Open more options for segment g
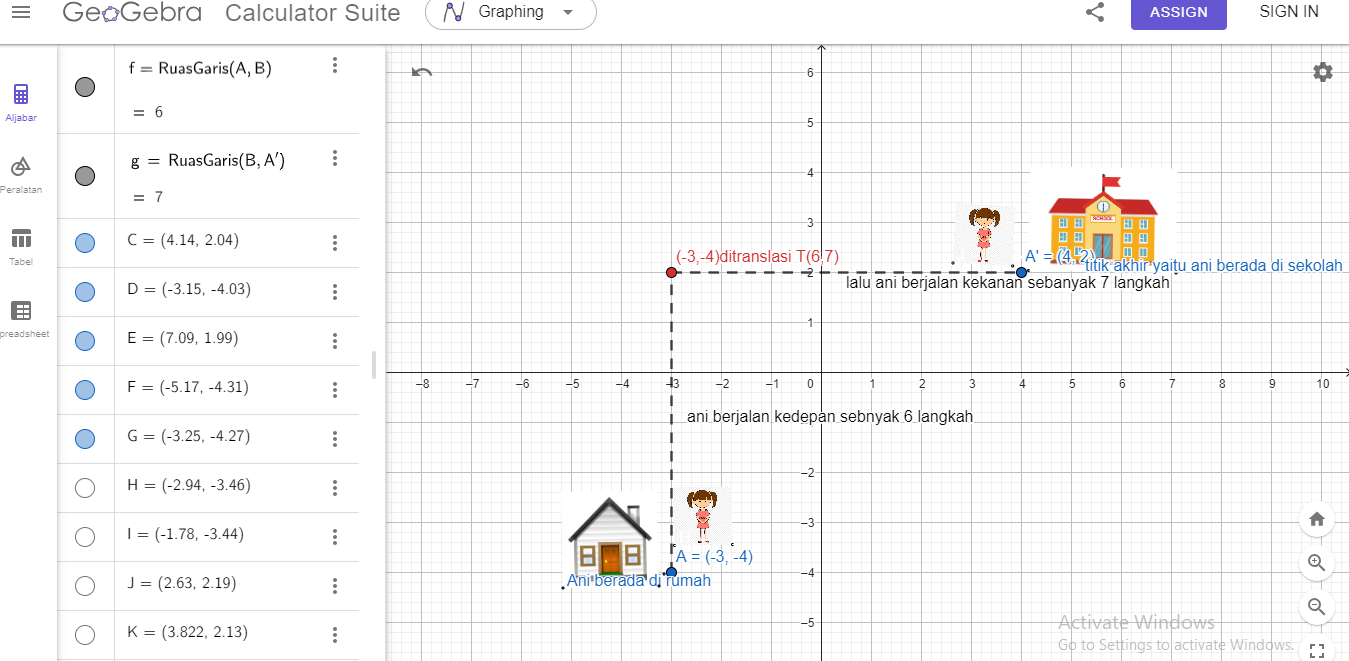 coord(335,158)
